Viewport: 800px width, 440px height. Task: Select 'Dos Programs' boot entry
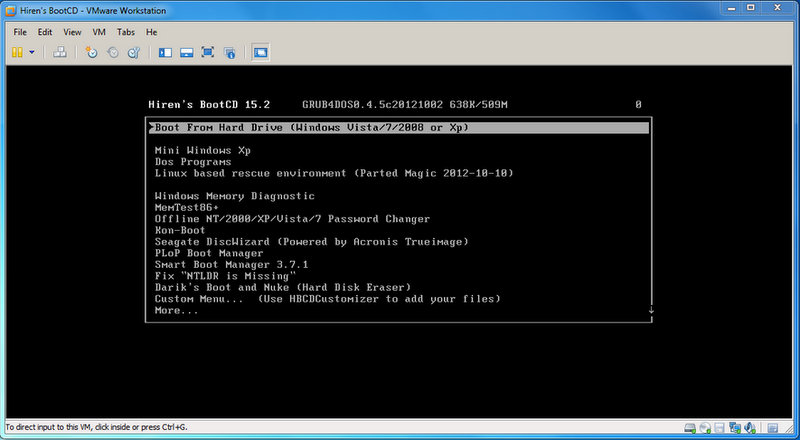point(193,162)
